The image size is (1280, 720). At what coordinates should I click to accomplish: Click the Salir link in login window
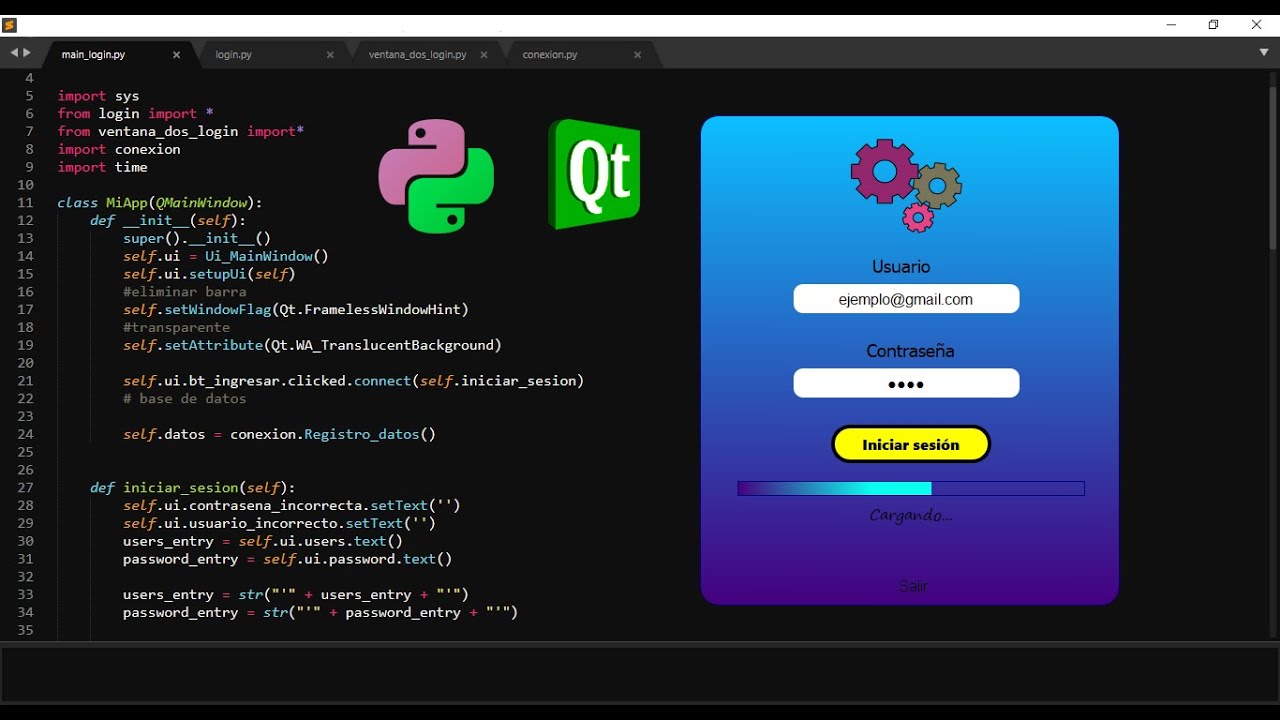(913, 586)
